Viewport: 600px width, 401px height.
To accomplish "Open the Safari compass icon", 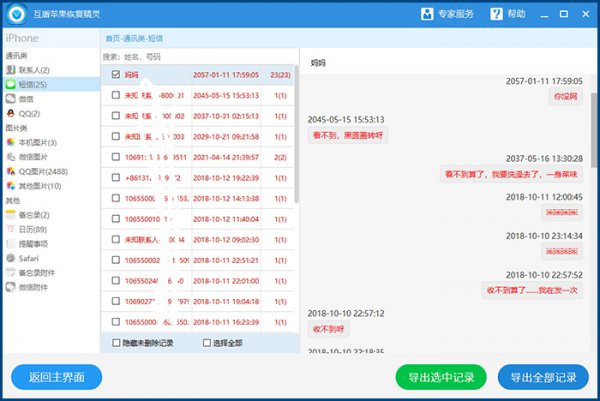I will [x=11, y=258].
